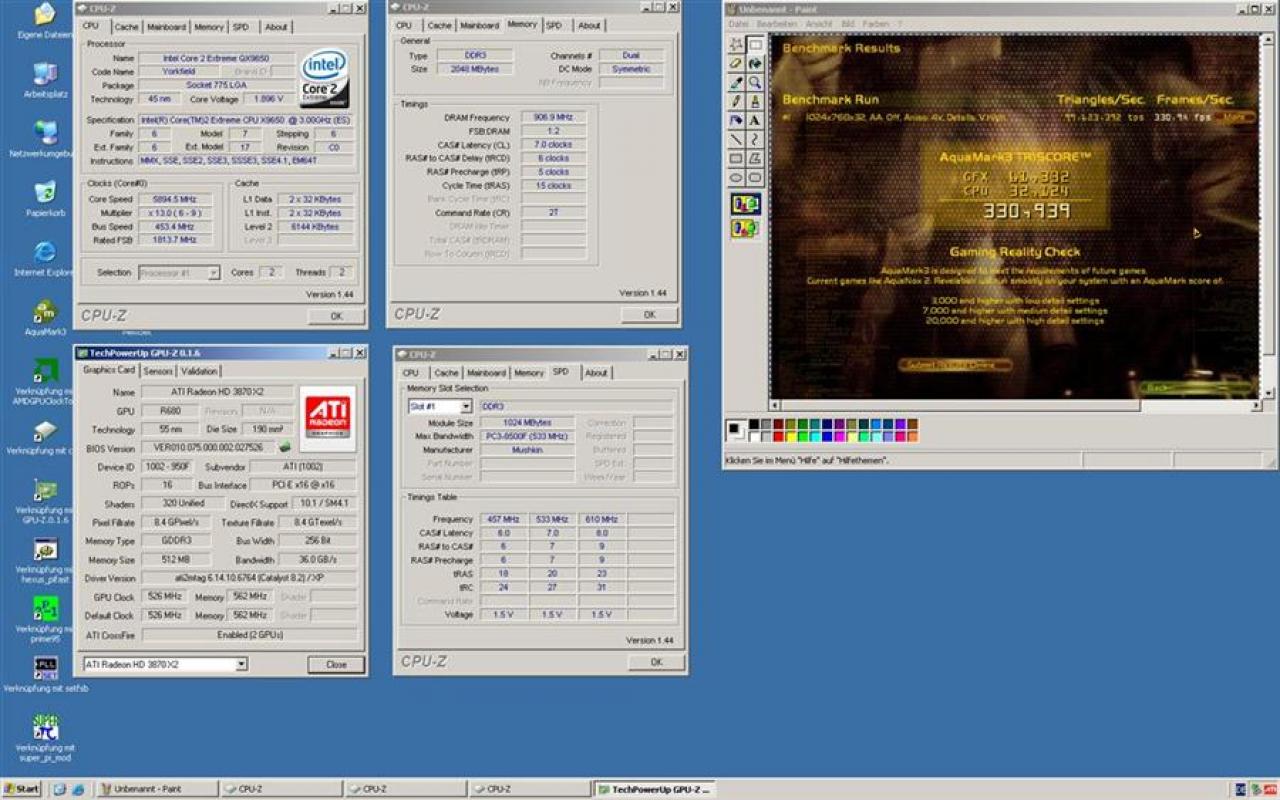The height and width of the screenshot is (800, 1280).
Task: Select the Eraser tool in Paint
Action: coord(736,63)
